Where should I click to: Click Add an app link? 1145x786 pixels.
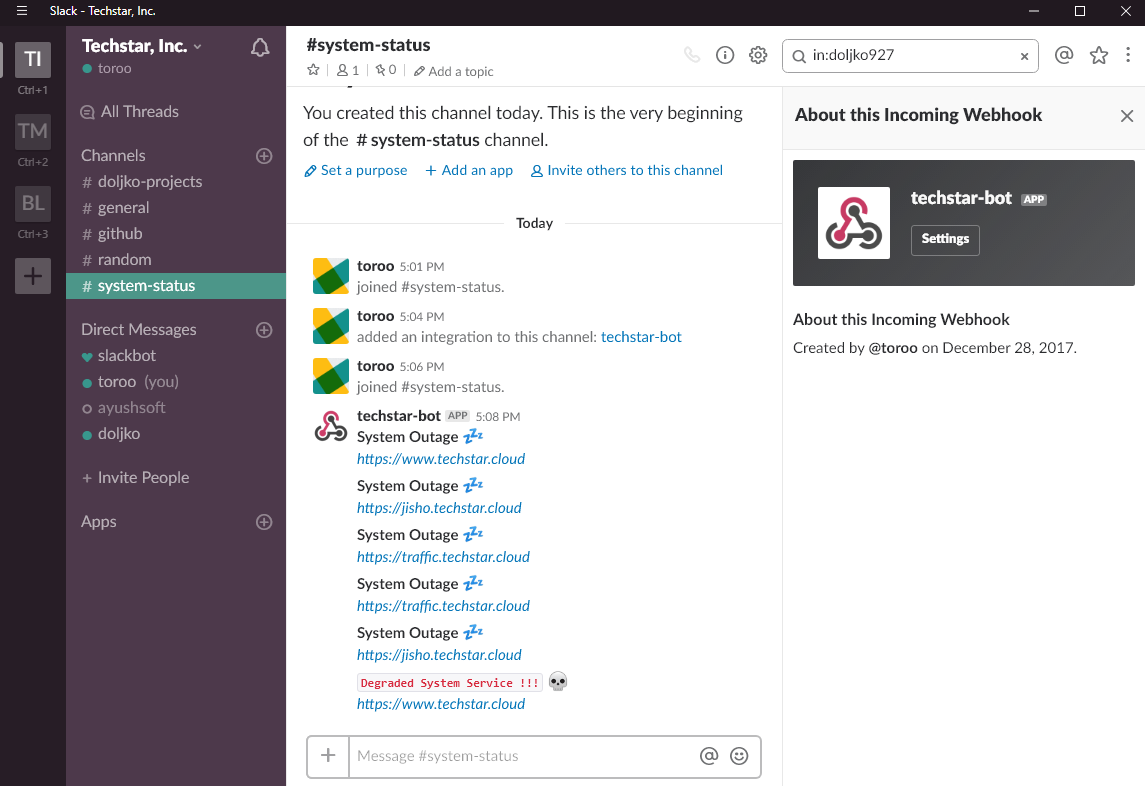tap(469, 170)
